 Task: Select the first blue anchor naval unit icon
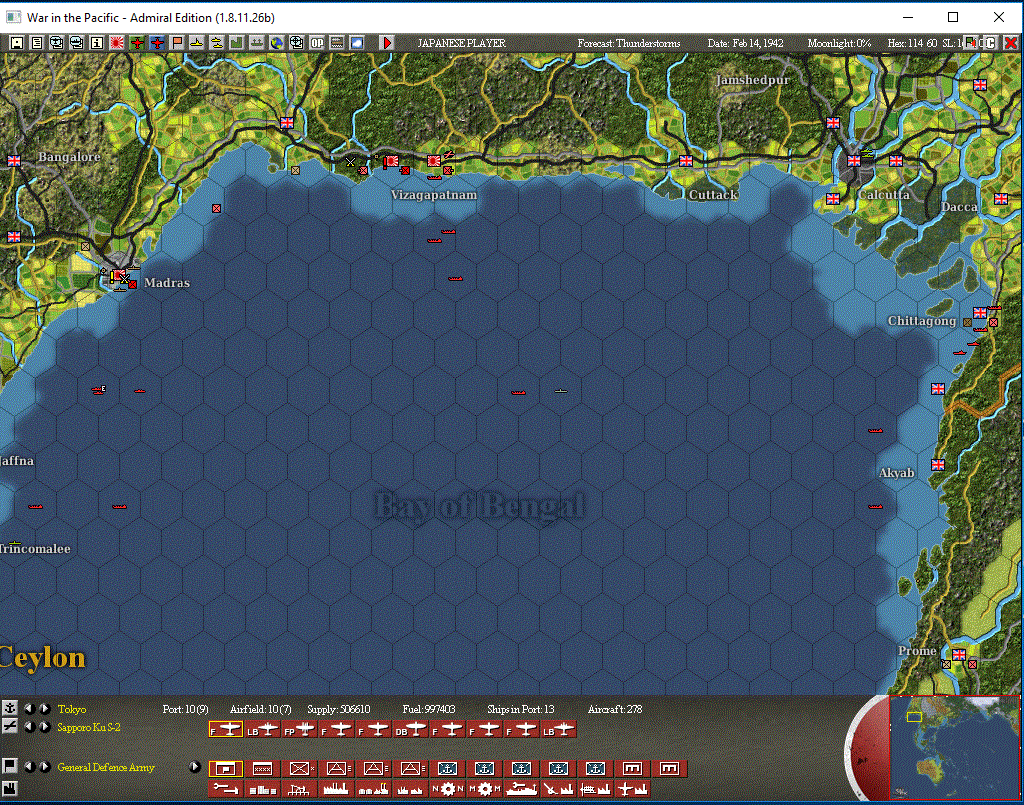(x=447, y=769)
